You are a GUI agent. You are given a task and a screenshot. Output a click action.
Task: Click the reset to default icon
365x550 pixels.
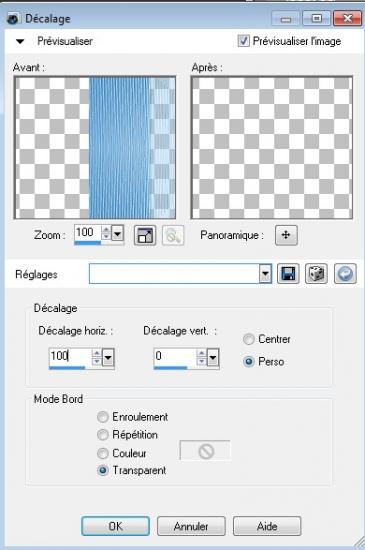[345, 274]
